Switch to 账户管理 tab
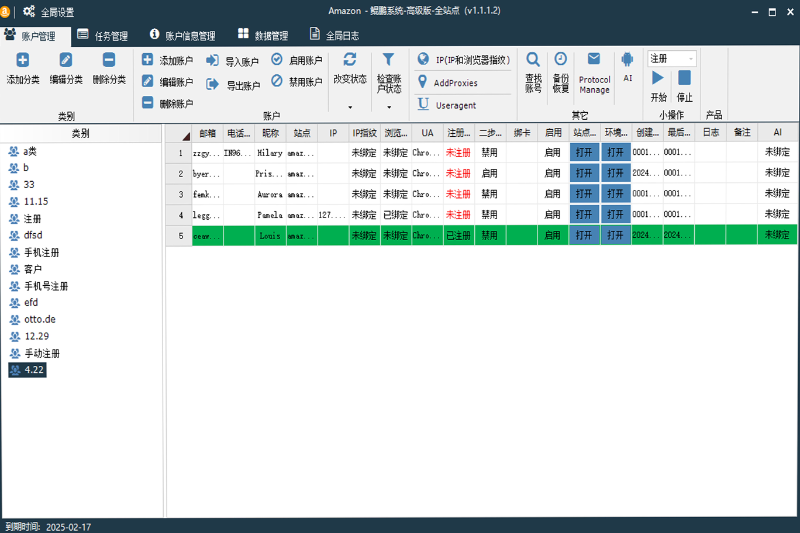This screenshot has width=800, height=533. click(x=35, y=36)
